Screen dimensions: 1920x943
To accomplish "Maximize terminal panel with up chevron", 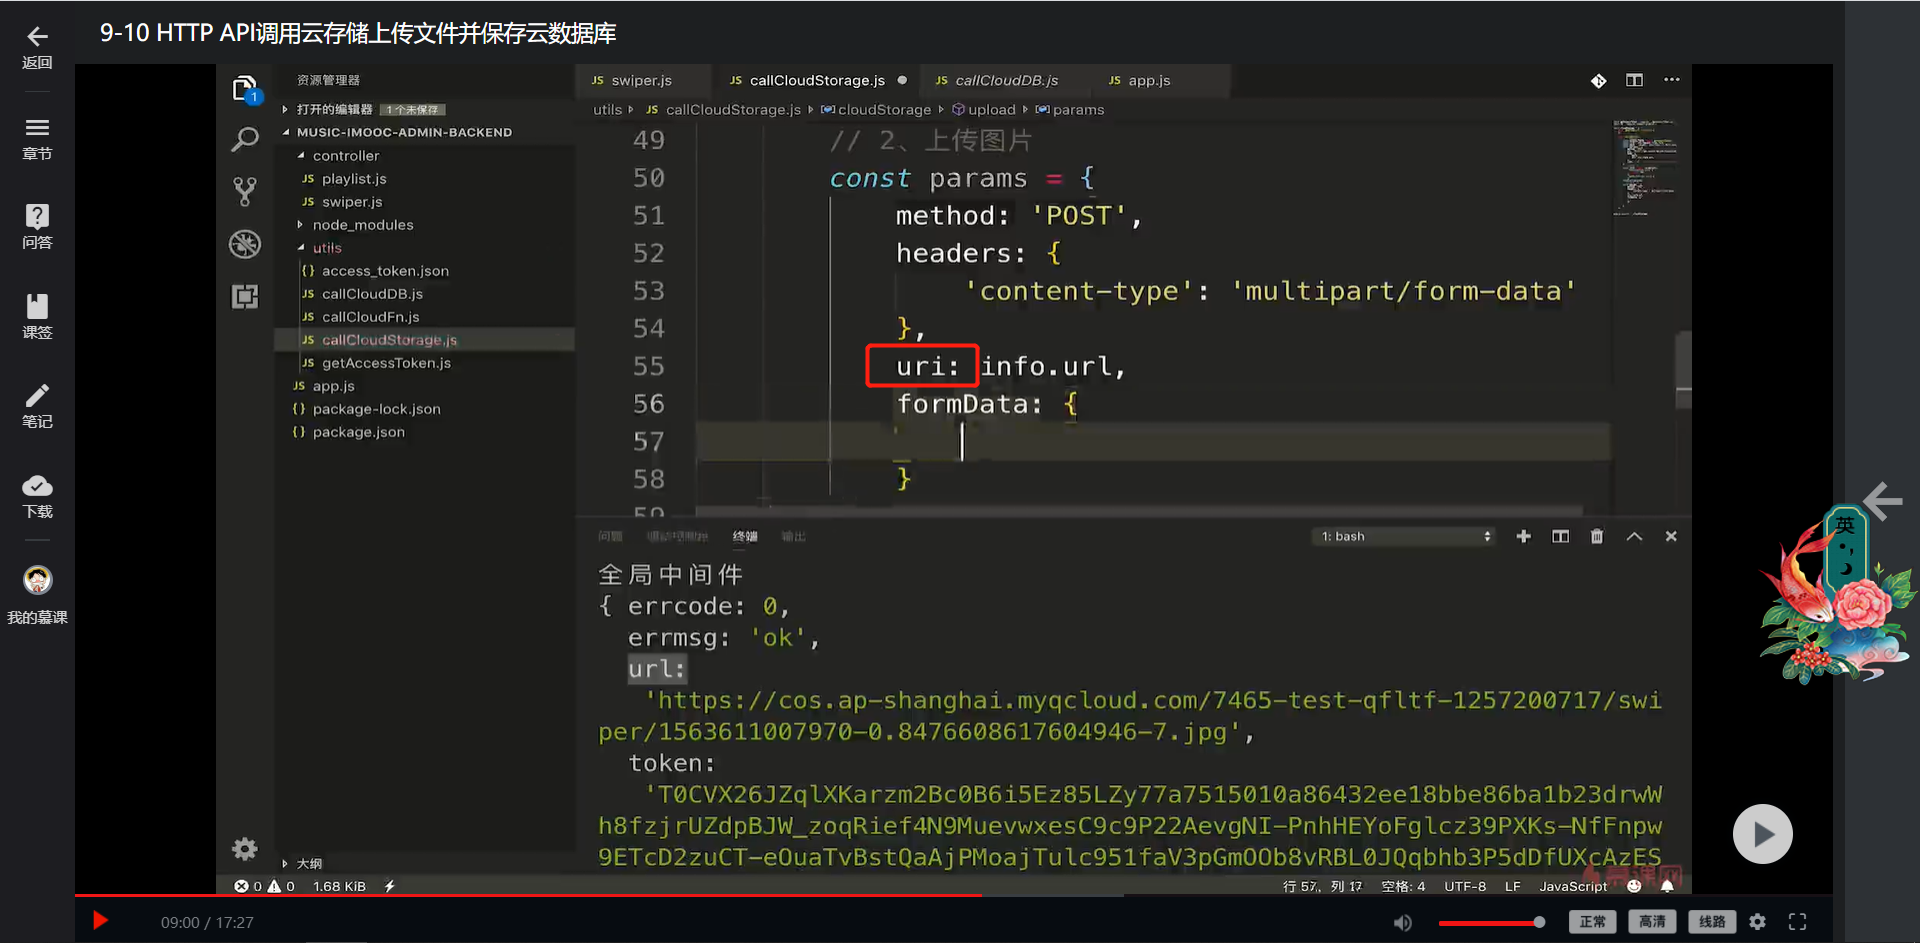I will pyautogui.click(x=1634, y=537).
